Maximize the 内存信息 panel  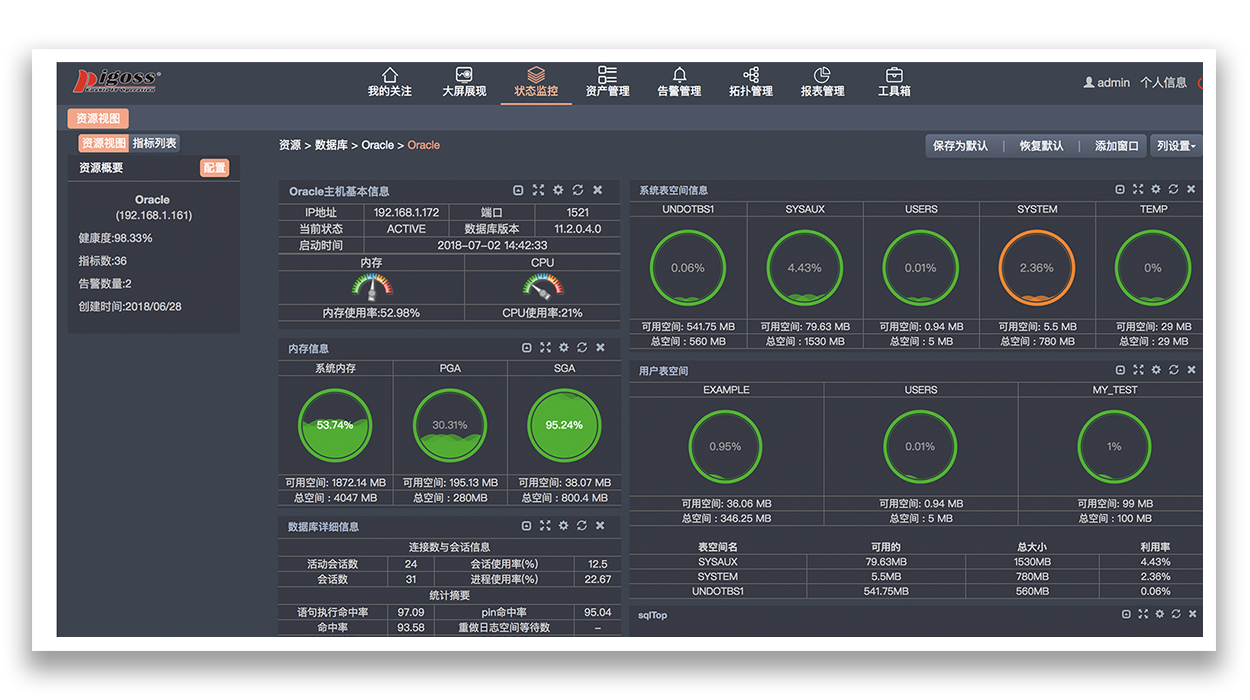[x=545, y=348]
